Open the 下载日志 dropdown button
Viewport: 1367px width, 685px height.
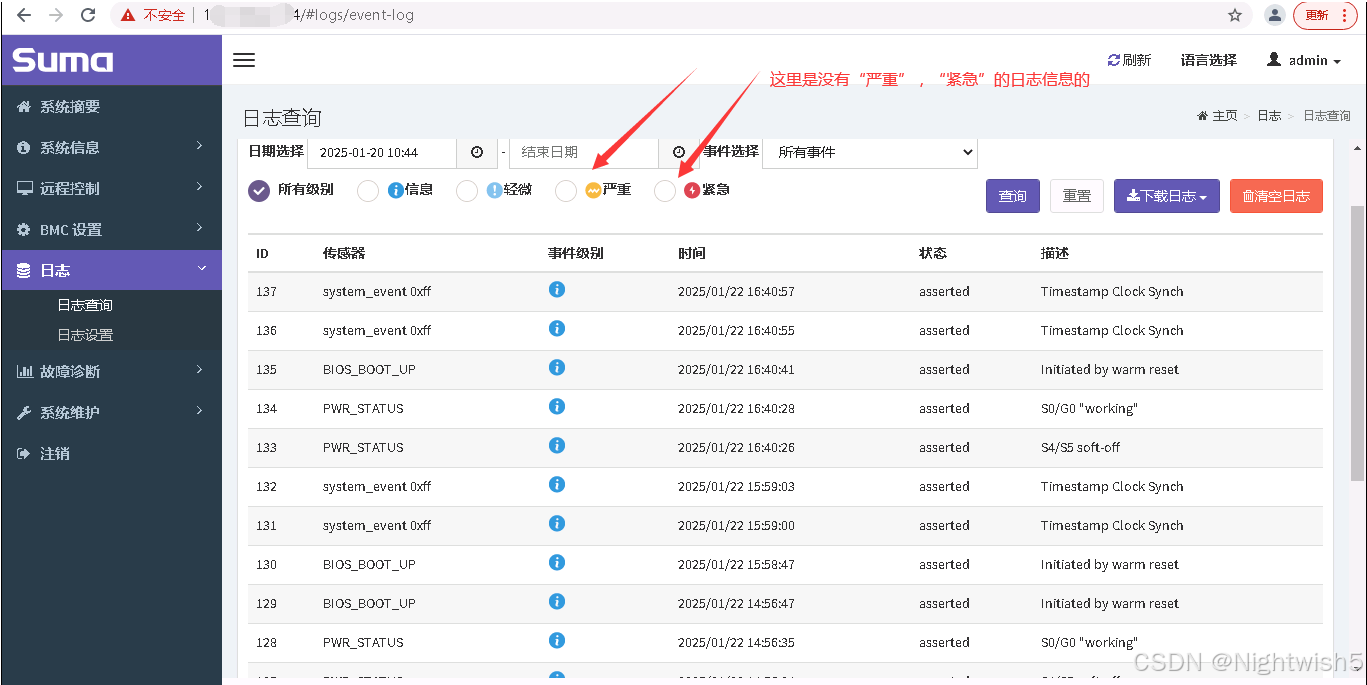(x=1166, y=196)
